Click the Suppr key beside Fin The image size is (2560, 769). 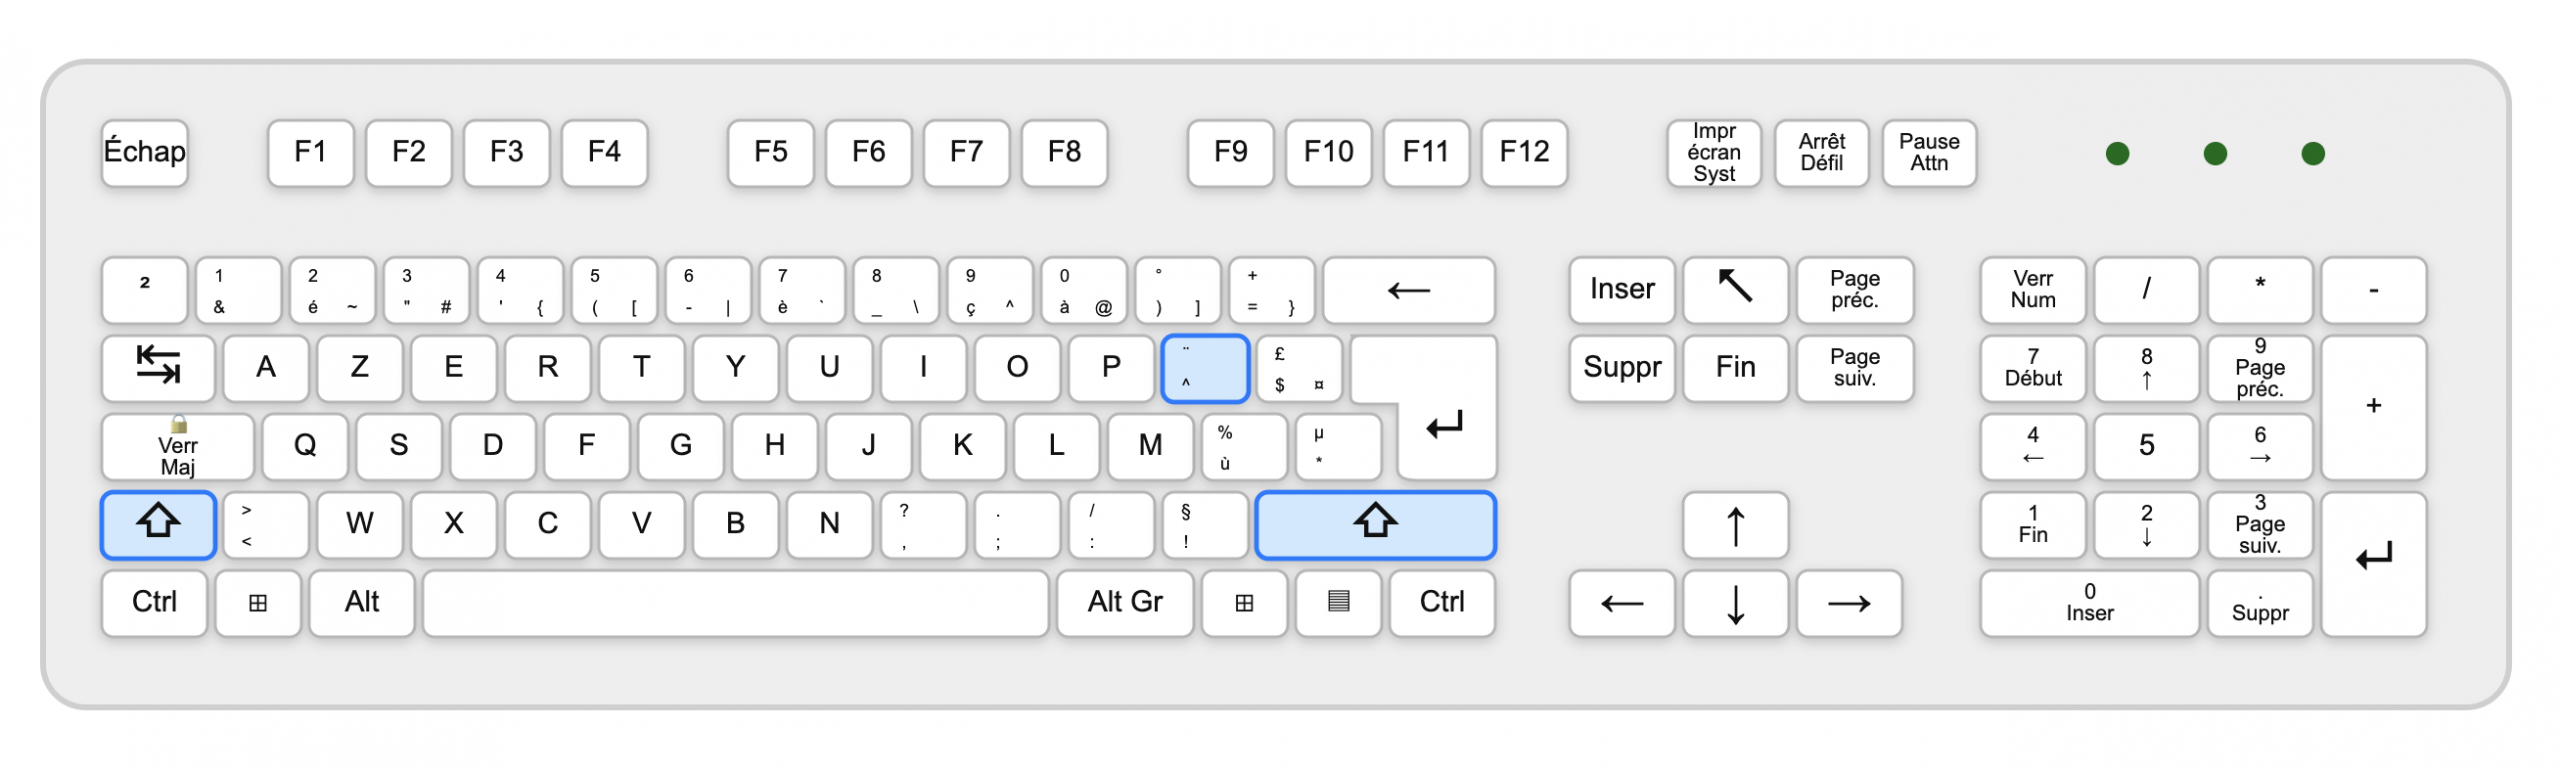click(1622, 368)
